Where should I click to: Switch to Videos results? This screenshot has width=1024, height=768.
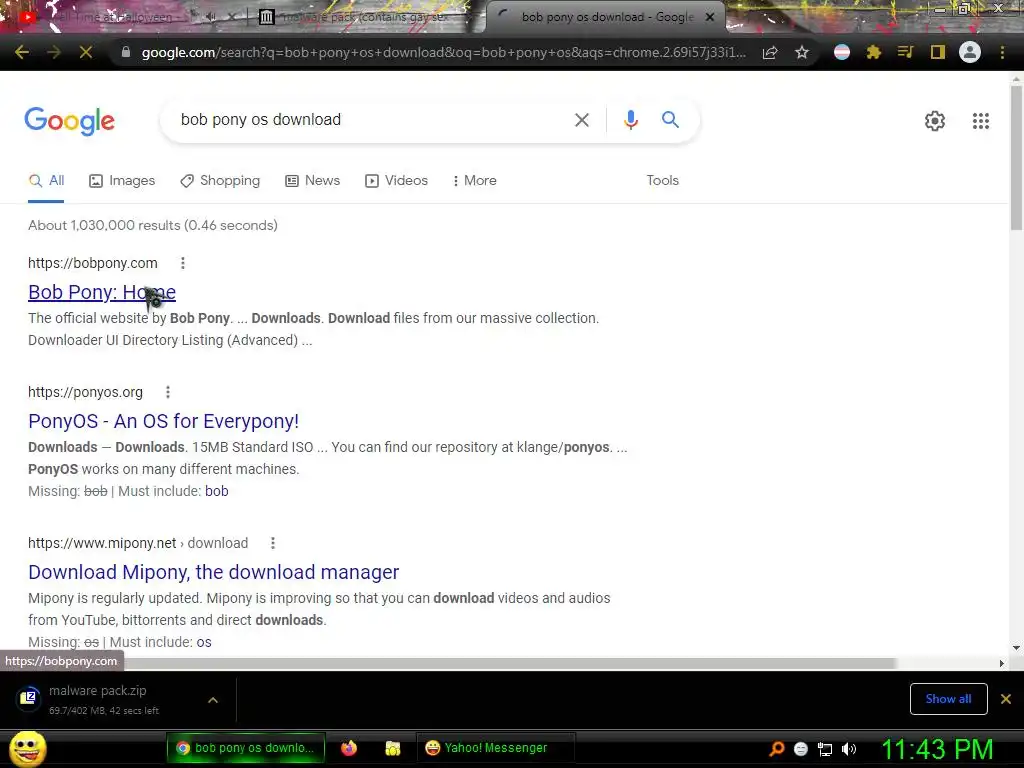(x=396, y=180)
